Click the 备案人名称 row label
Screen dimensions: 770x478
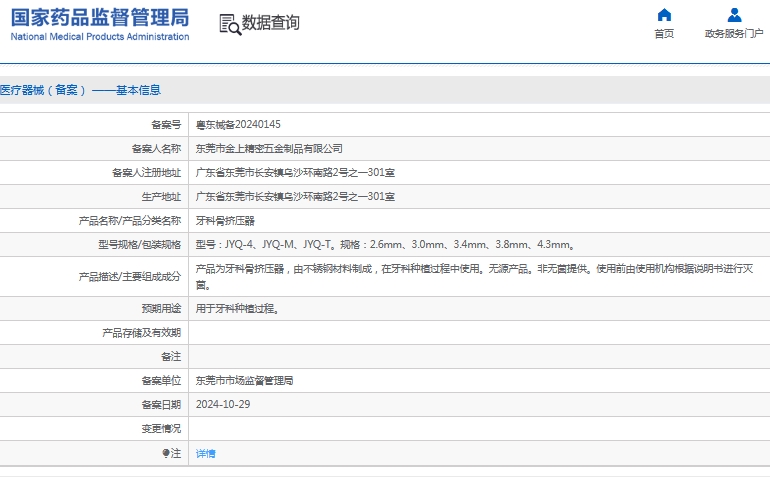click(156, 149)
